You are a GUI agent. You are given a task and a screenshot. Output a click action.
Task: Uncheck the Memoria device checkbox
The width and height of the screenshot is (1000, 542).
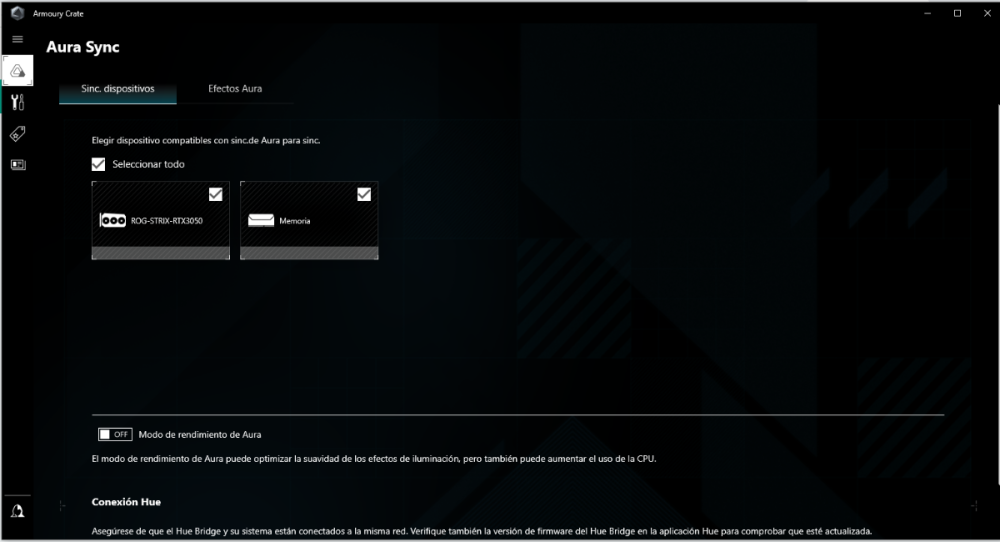point(364,194)
